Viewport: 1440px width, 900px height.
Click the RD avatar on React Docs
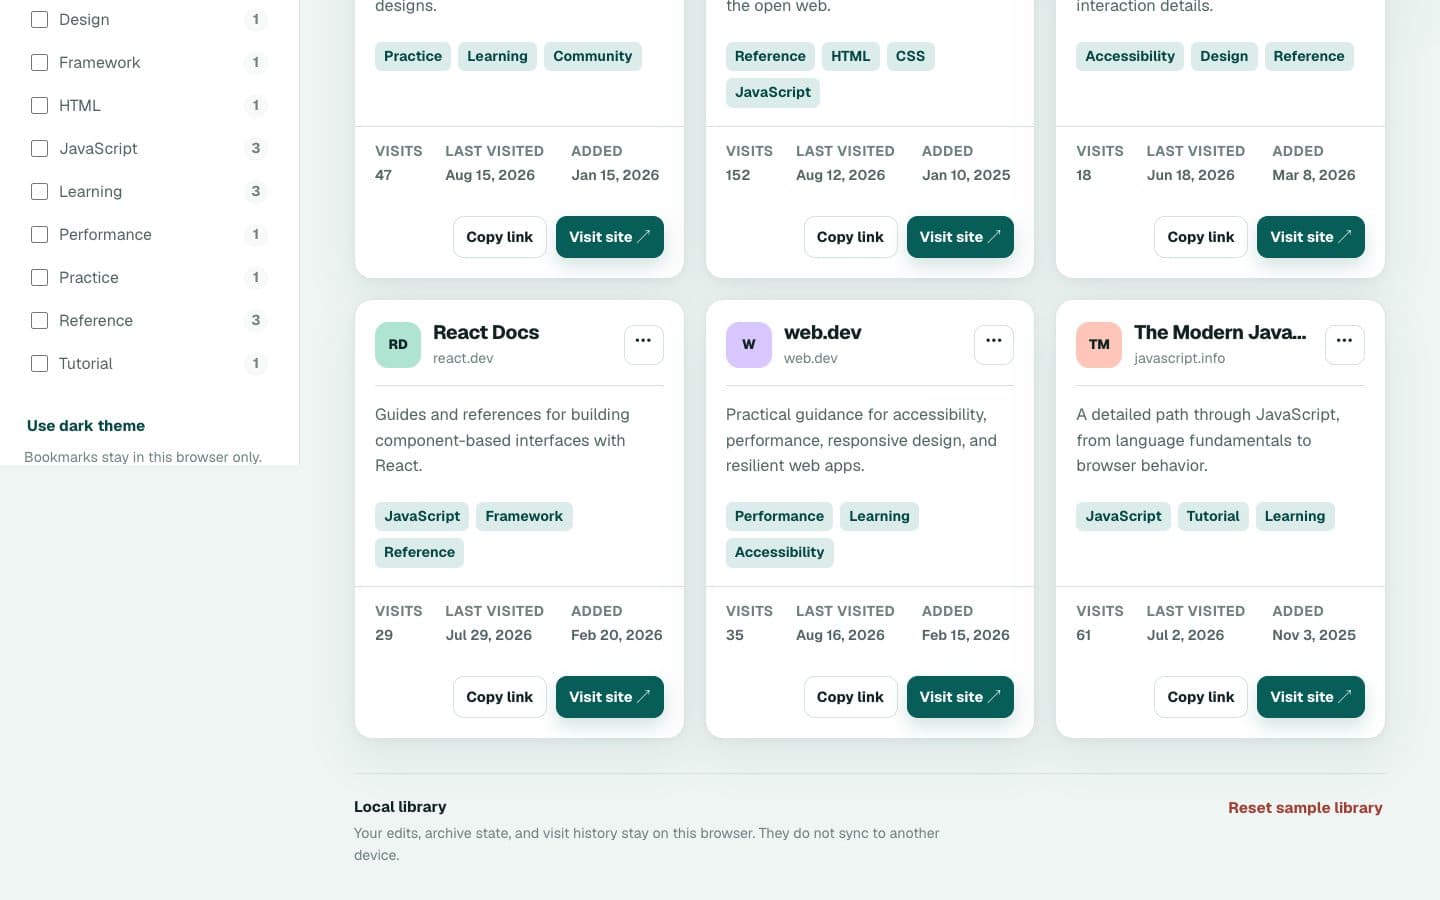point(398,345)
